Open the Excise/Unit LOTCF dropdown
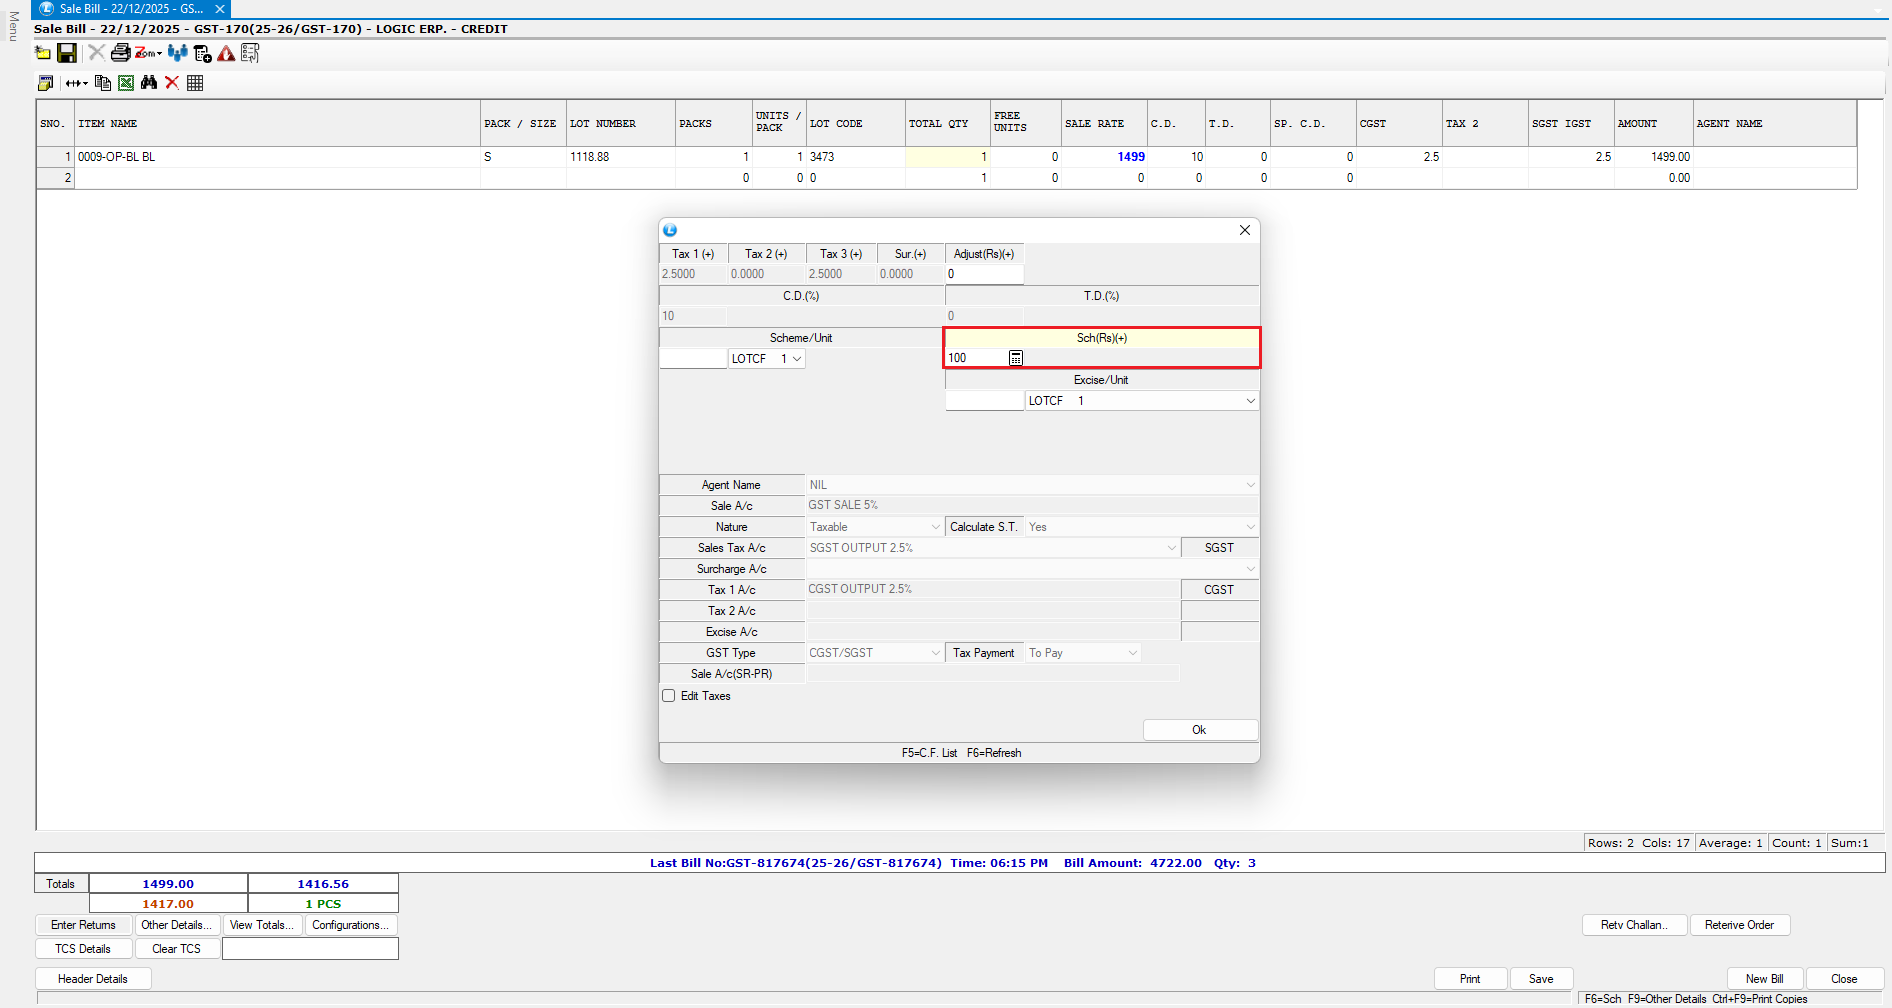 point(1250,401)
